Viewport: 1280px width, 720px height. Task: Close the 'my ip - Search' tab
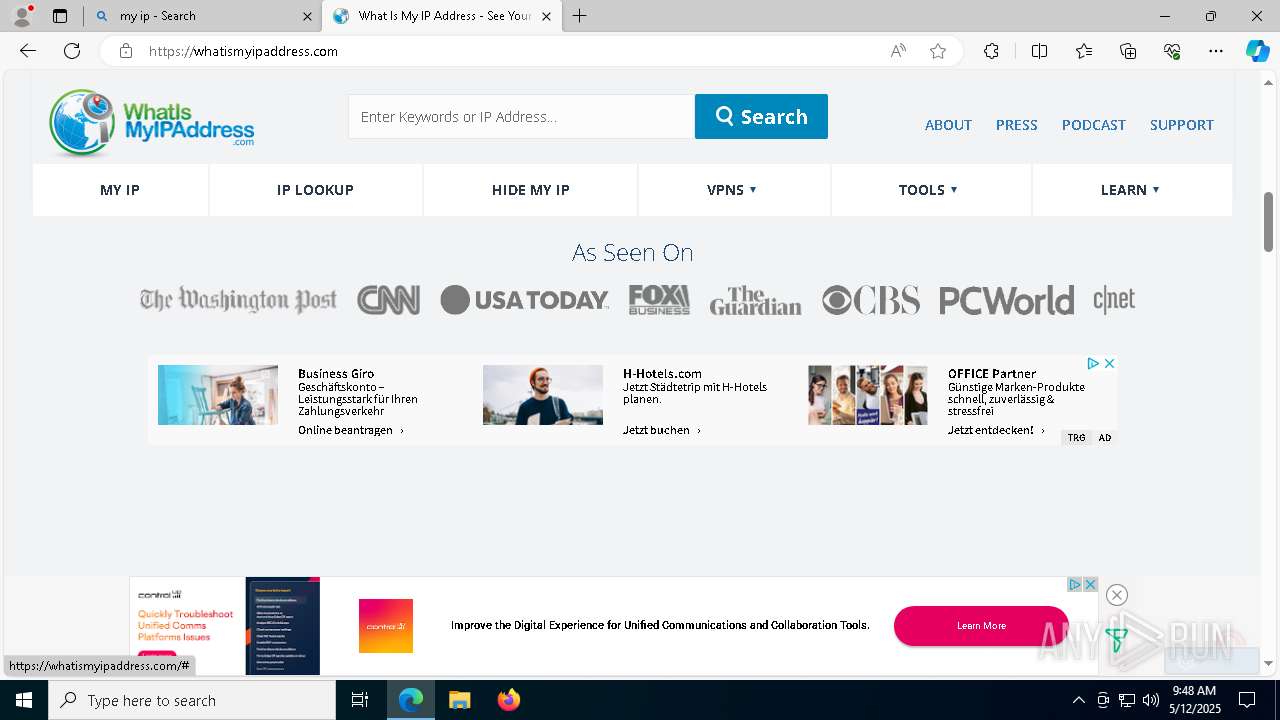point(306,16)
